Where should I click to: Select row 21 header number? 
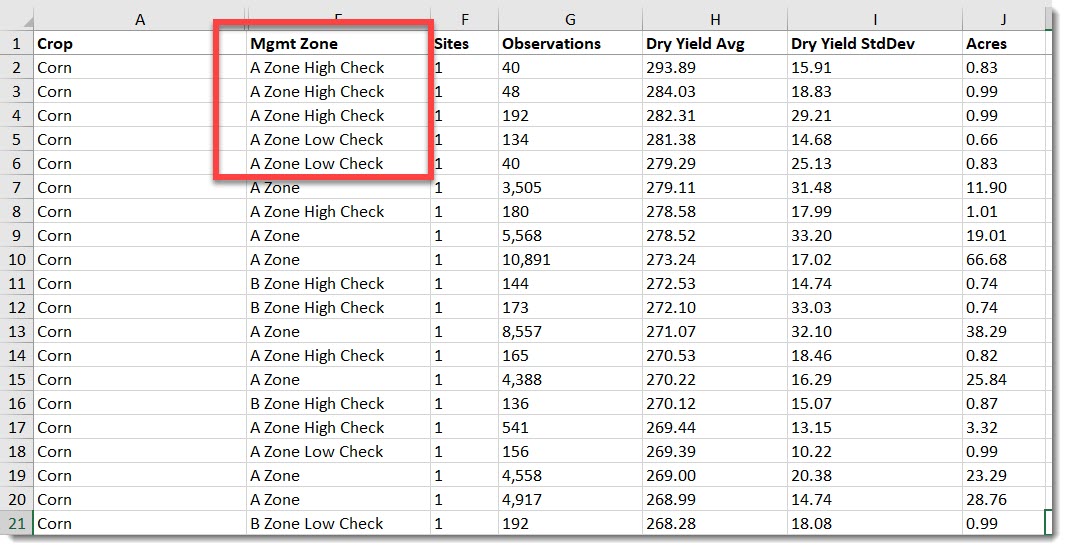click(17, 524)
